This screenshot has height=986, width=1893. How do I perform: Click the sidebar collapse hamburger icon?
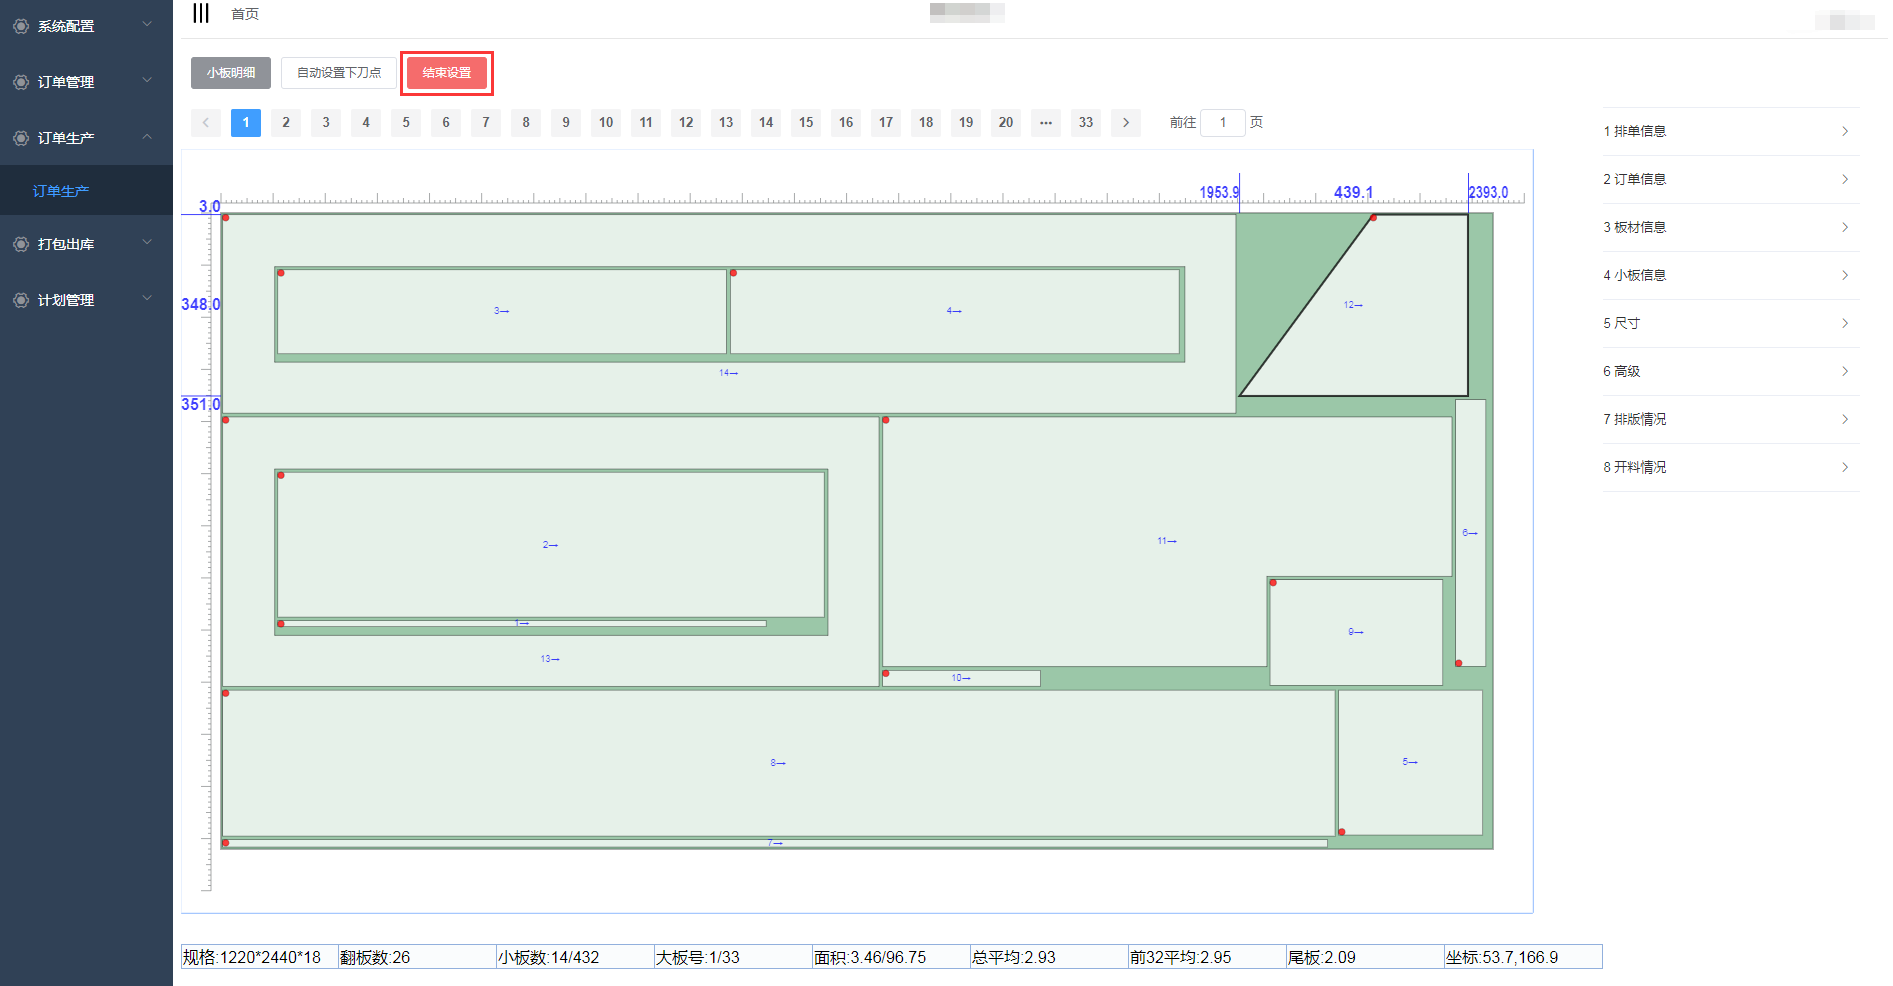tap(201, 13)
